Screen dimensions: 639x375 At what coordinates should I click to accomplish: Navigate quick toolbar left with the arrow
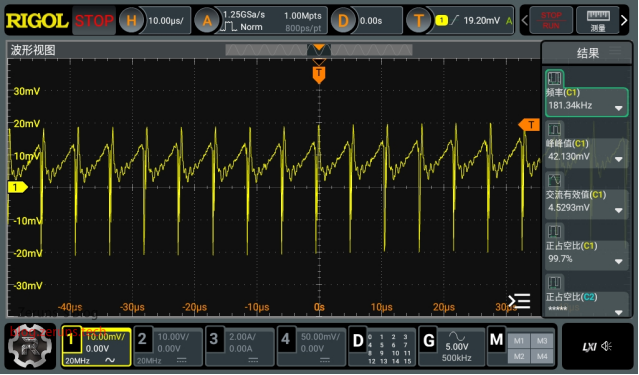tap(525, 20)
